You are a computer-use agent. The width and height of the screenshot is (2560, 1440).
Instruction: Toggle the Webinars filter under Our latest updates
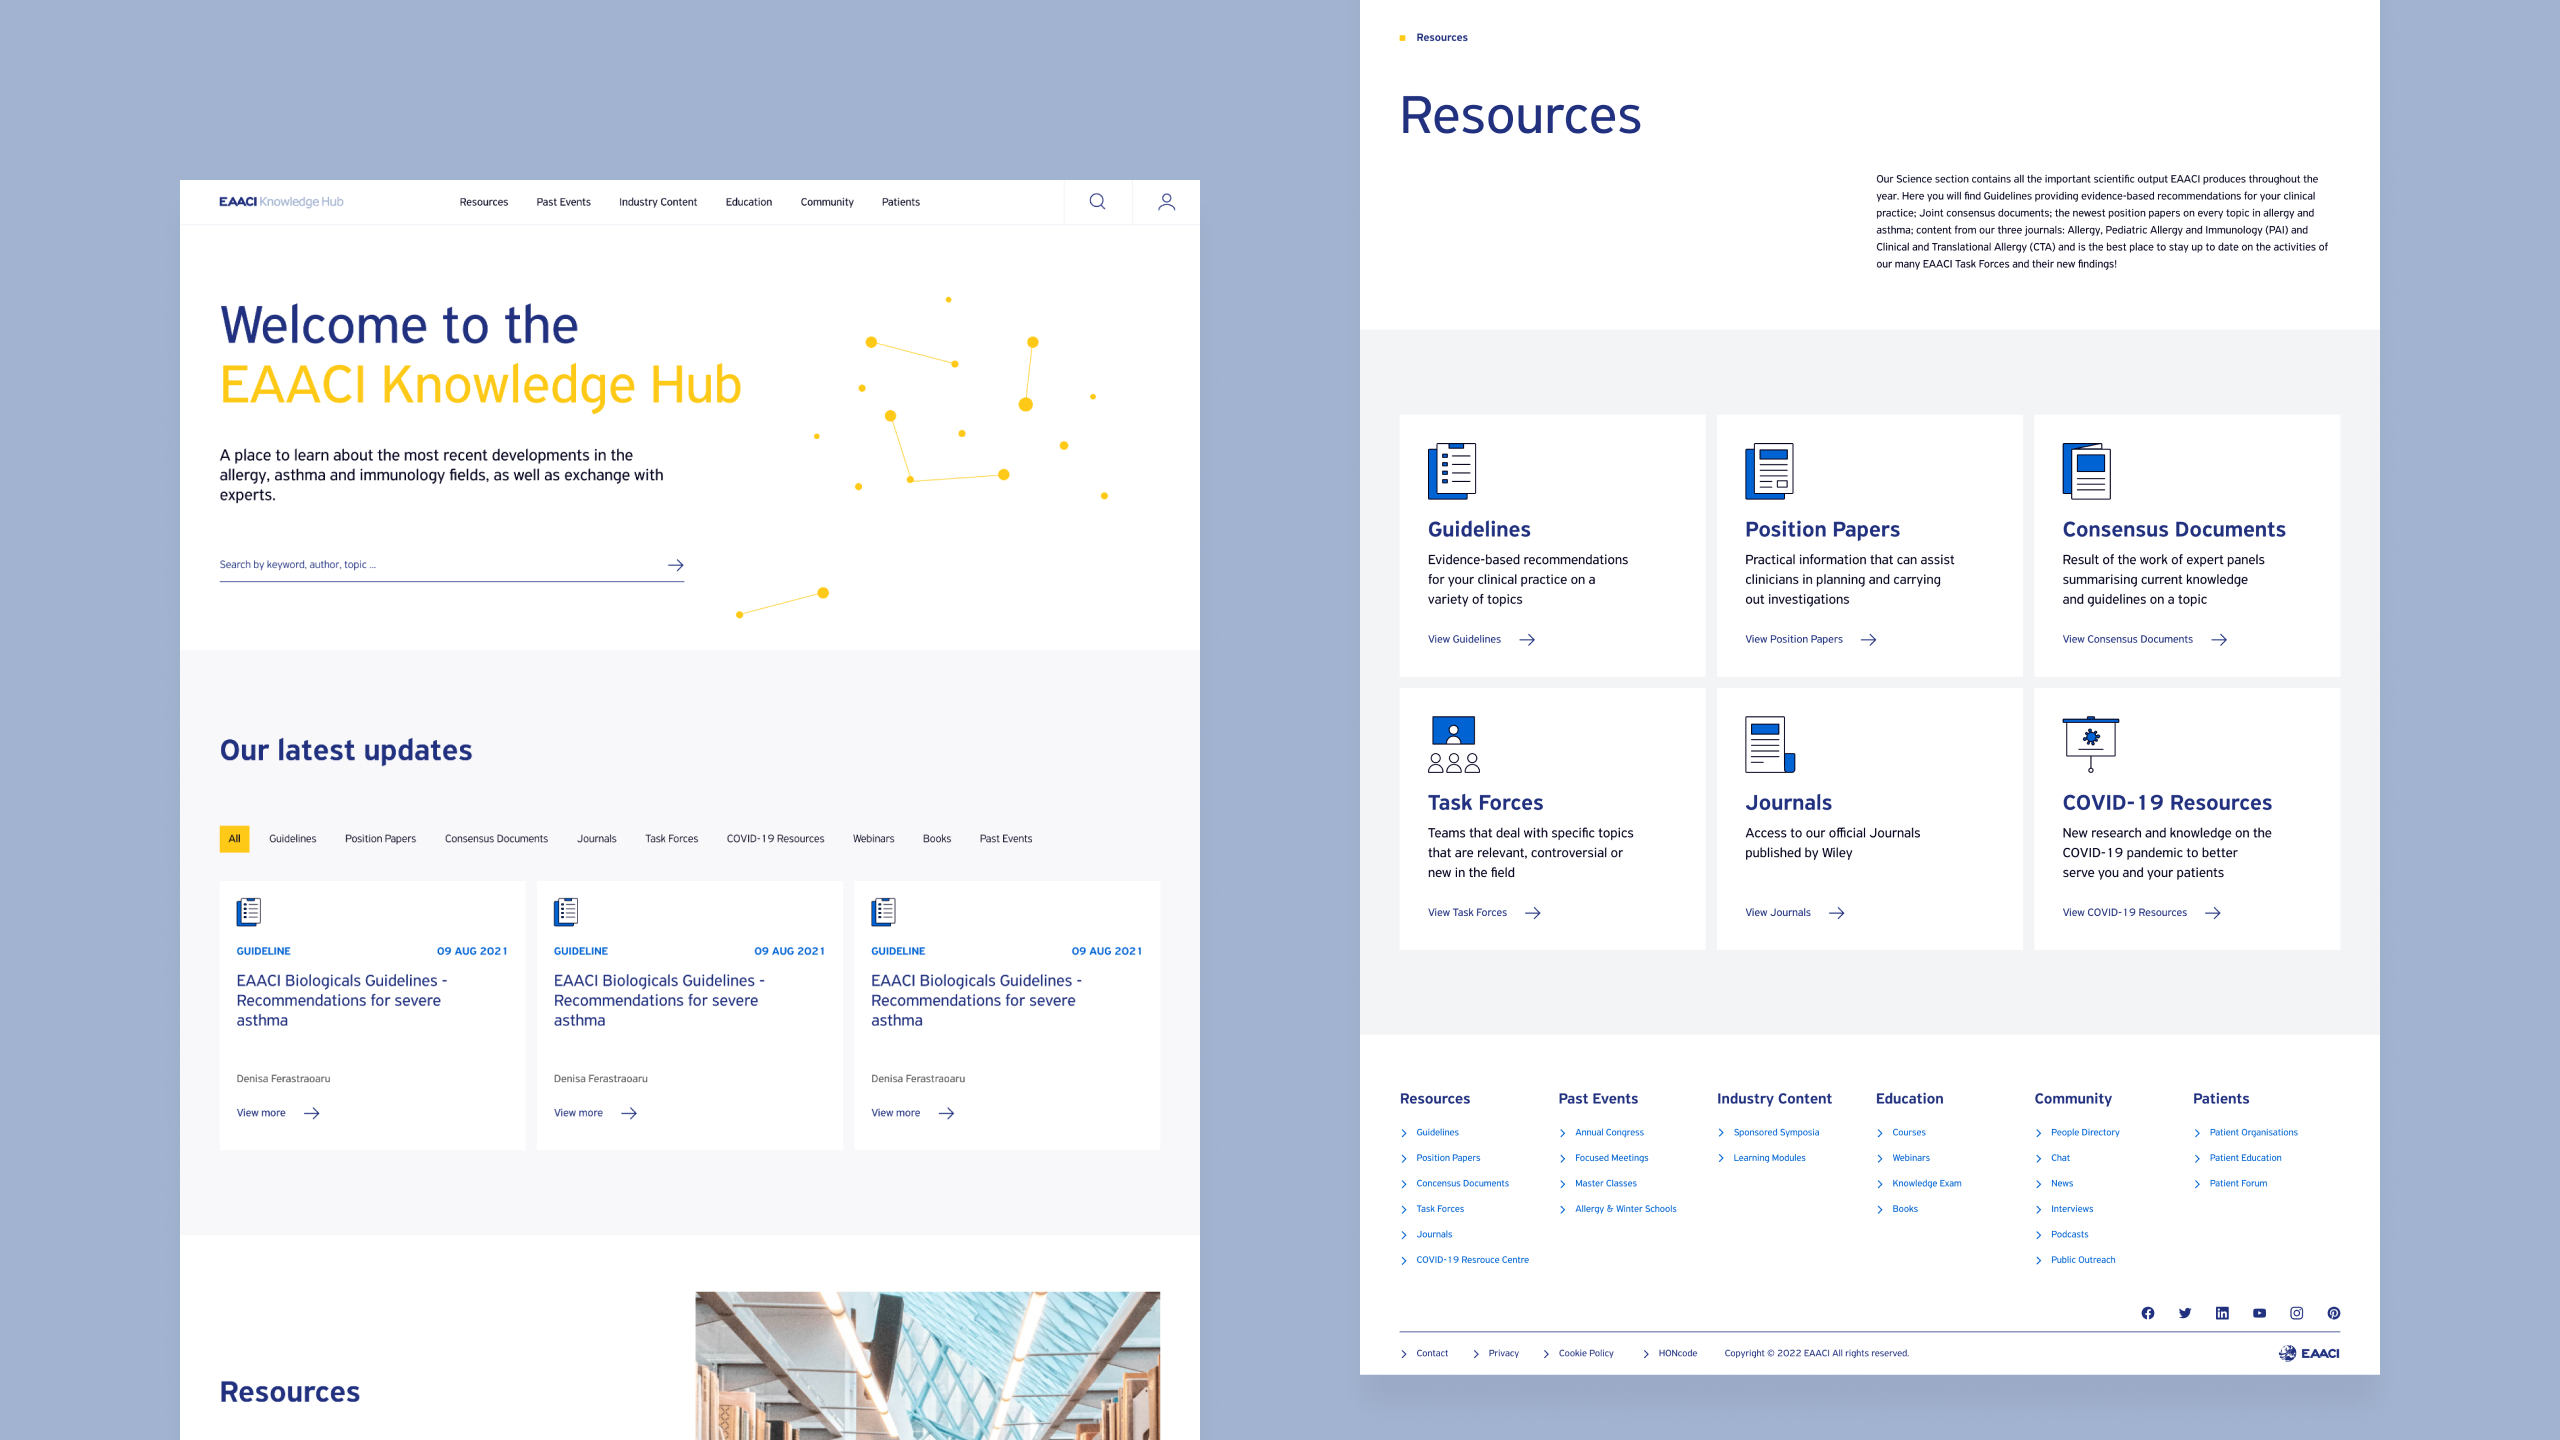pos(873,839)
